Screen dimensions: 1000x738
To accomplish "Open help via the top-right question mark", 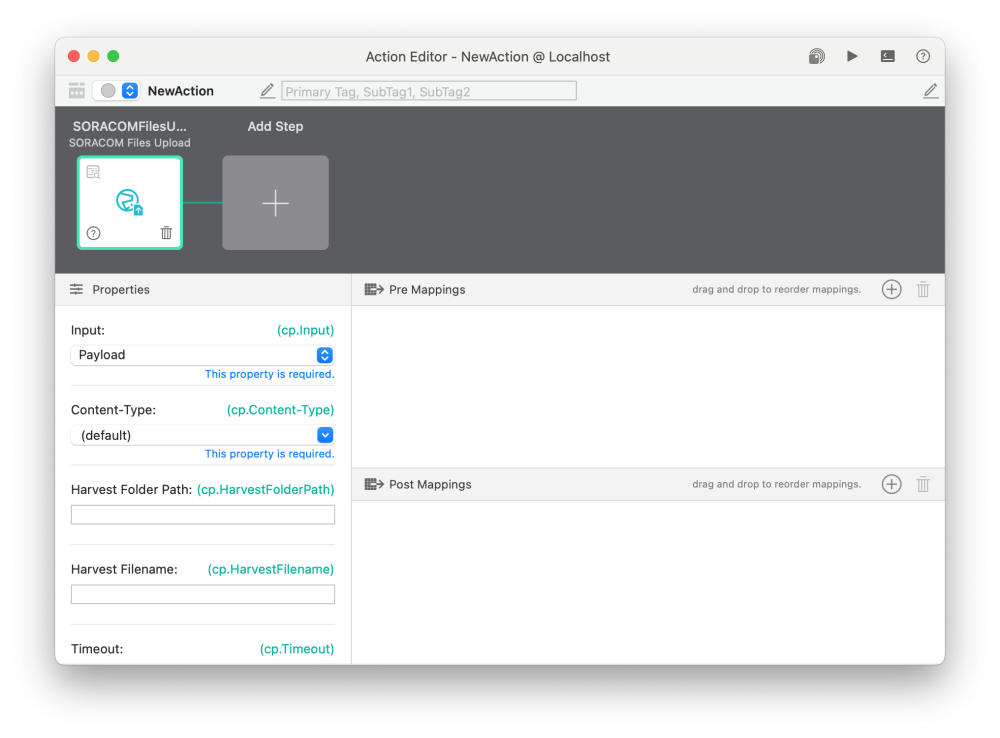I will pyautogui.click(x=922, y=57).
